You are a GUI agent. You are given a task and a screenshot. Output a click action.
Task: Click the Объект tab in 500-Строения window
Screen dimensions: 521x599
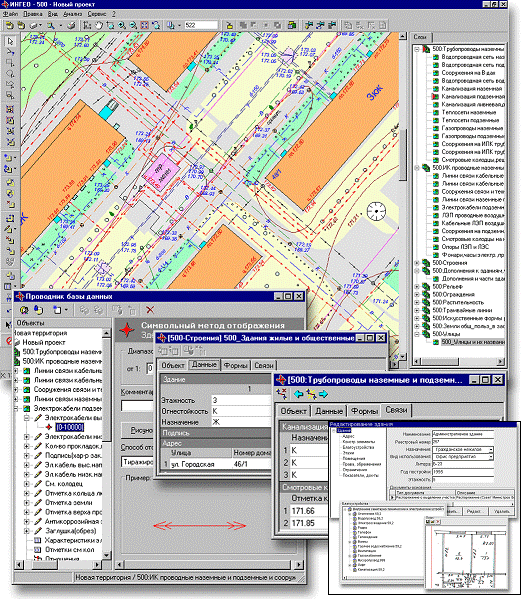coord(173,366)
